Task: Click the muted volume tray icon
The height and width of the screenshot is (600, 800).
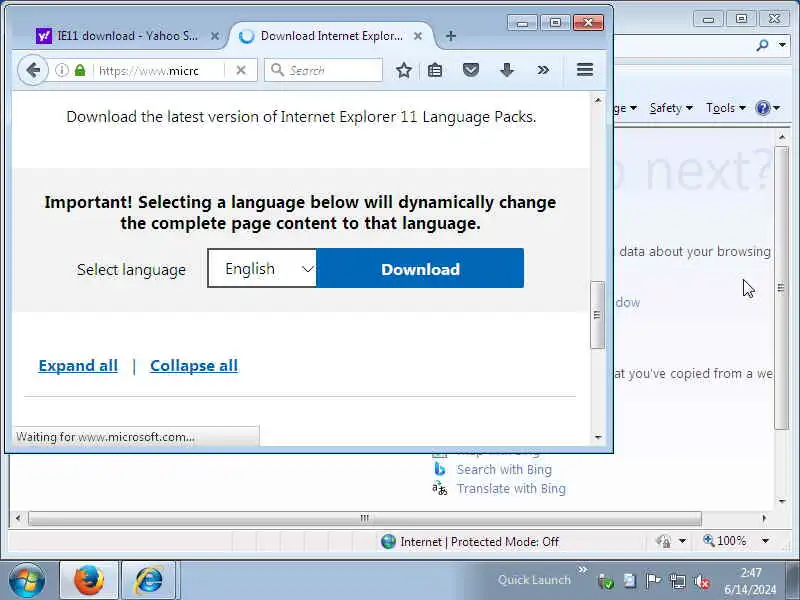Action: point(702,581)
